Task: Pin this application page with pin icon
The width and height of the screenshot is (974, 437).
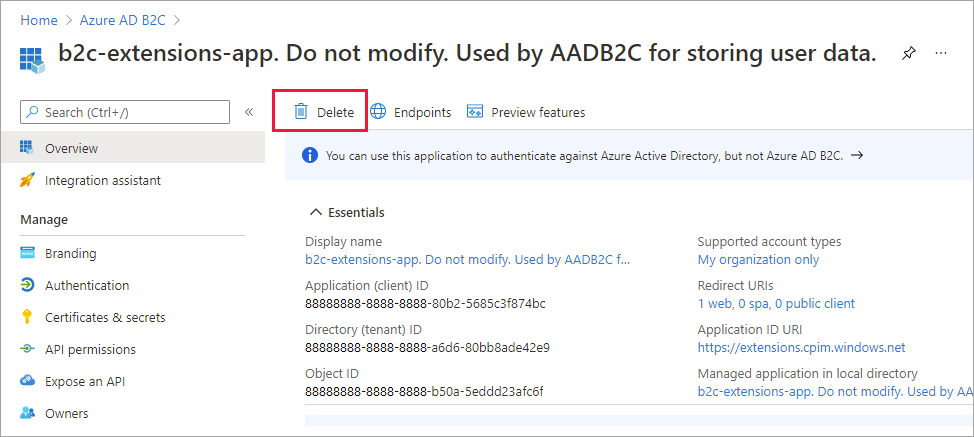Action: tap(908, 54)
